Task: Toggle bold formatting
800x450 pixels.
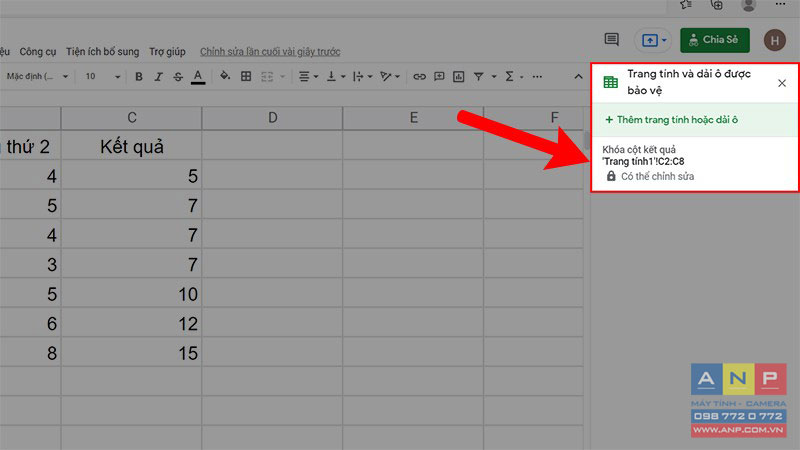Action: click(x=138, y=77)
